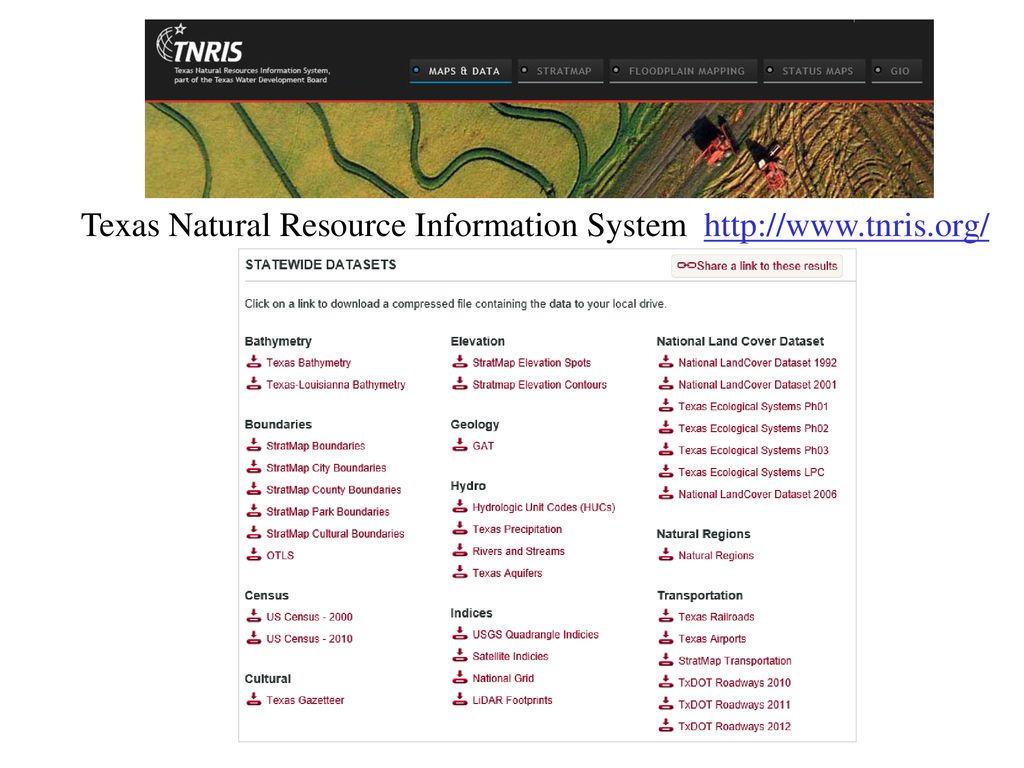Click download icon for USGS Quadrangle Indicies
The width and height of the screenshot is (1024, 768).
[460, 633]
